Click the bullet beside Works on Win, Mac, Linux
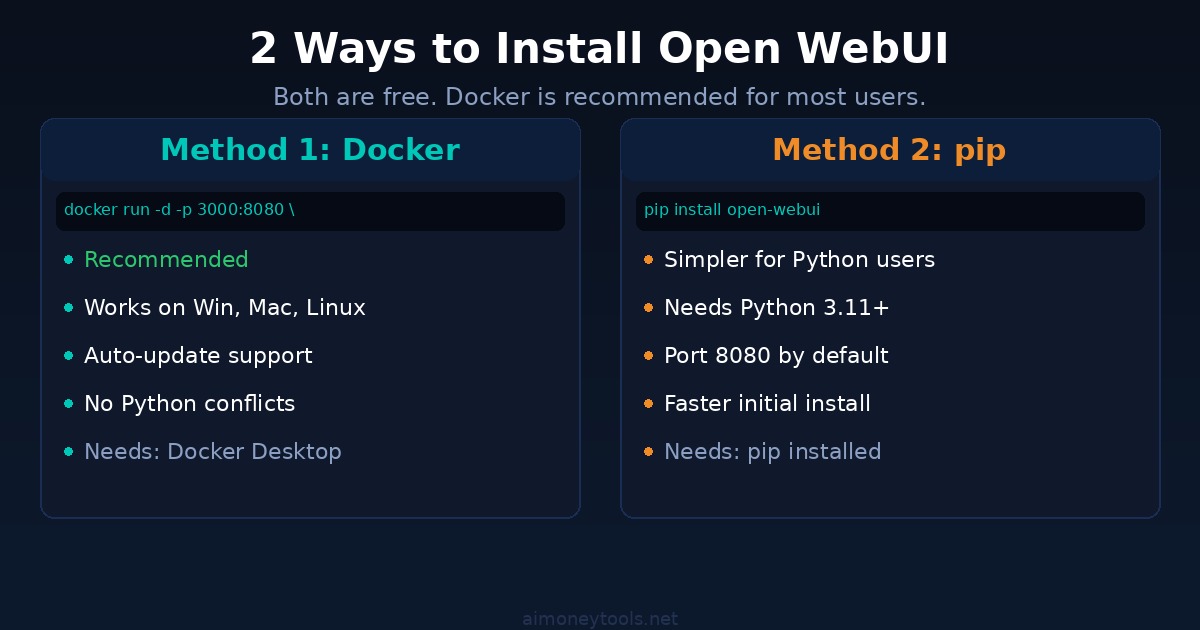1200x630 pixels. pyautogui.click(x=69, y=308)
